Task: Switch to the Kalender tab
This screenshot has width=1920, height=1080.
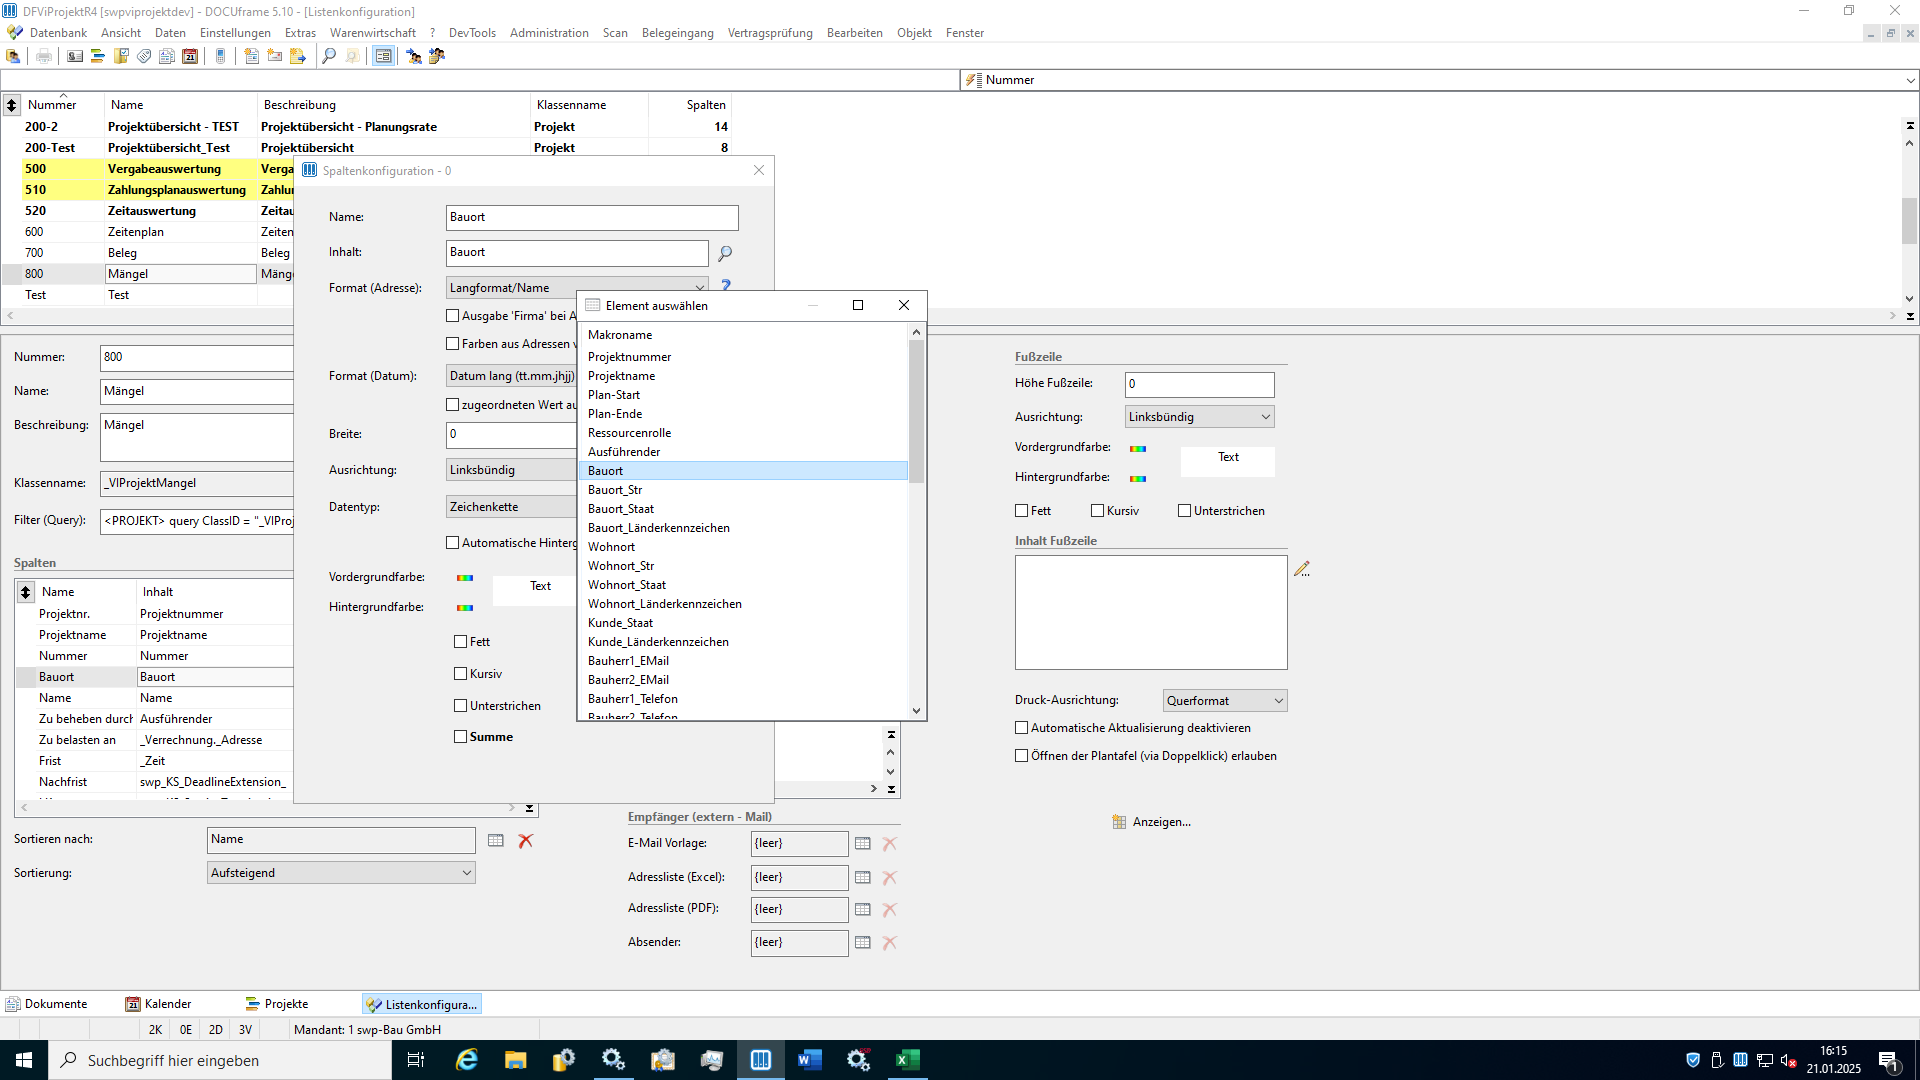Action: click(159, 1004)
